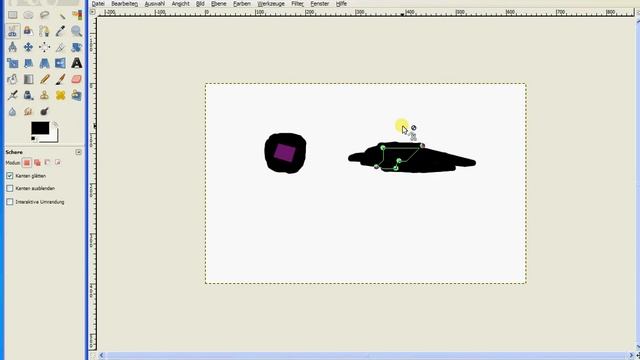Screen dimensions: 640x360
Task: Select the Perspective tool
Action: (44, 63)
